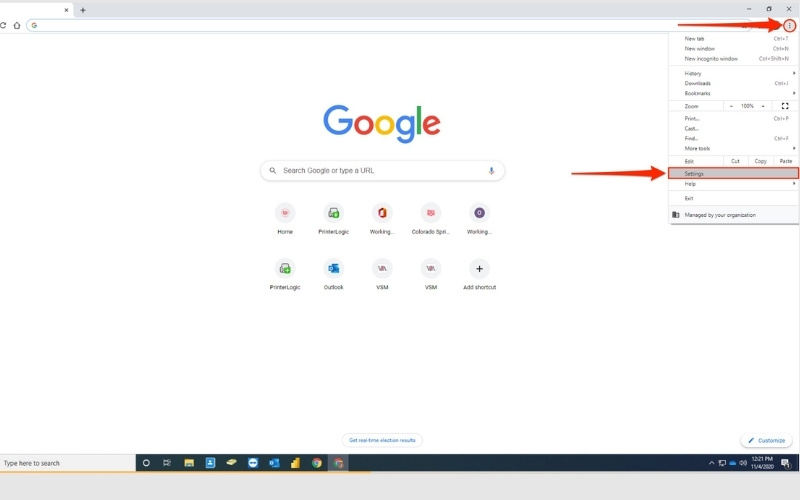Open PrinterLogic shortcut in the Outlook row

click(285, 274)
